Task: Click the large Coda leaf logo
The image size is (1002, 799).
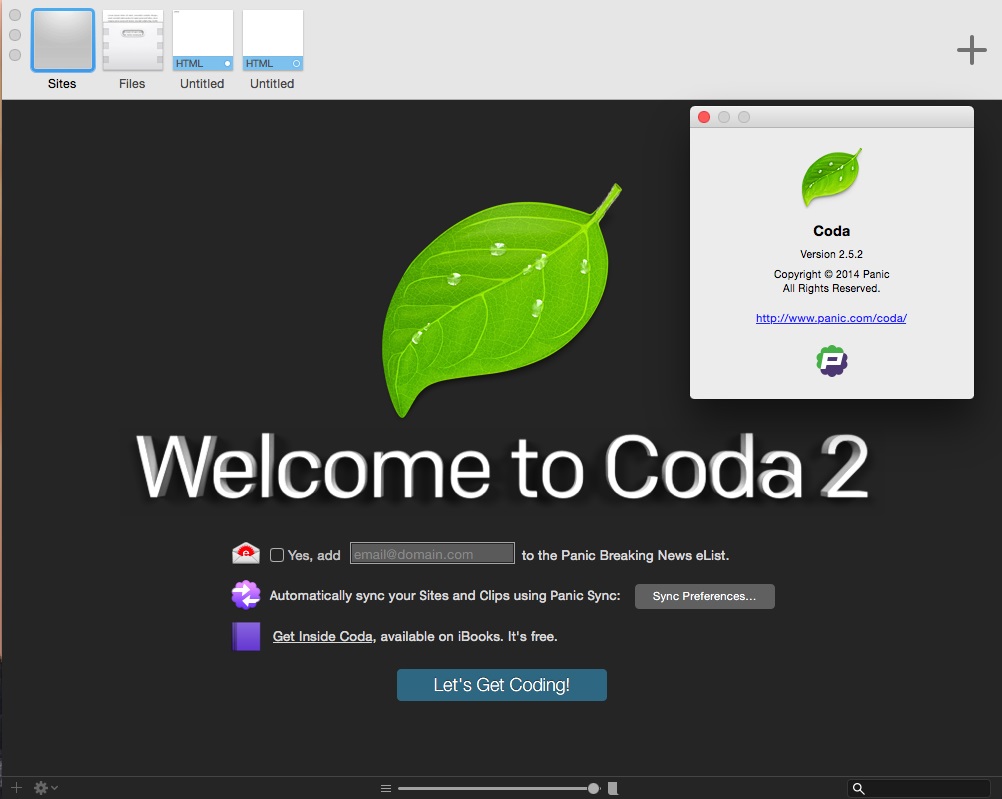Action: (501, 300)
